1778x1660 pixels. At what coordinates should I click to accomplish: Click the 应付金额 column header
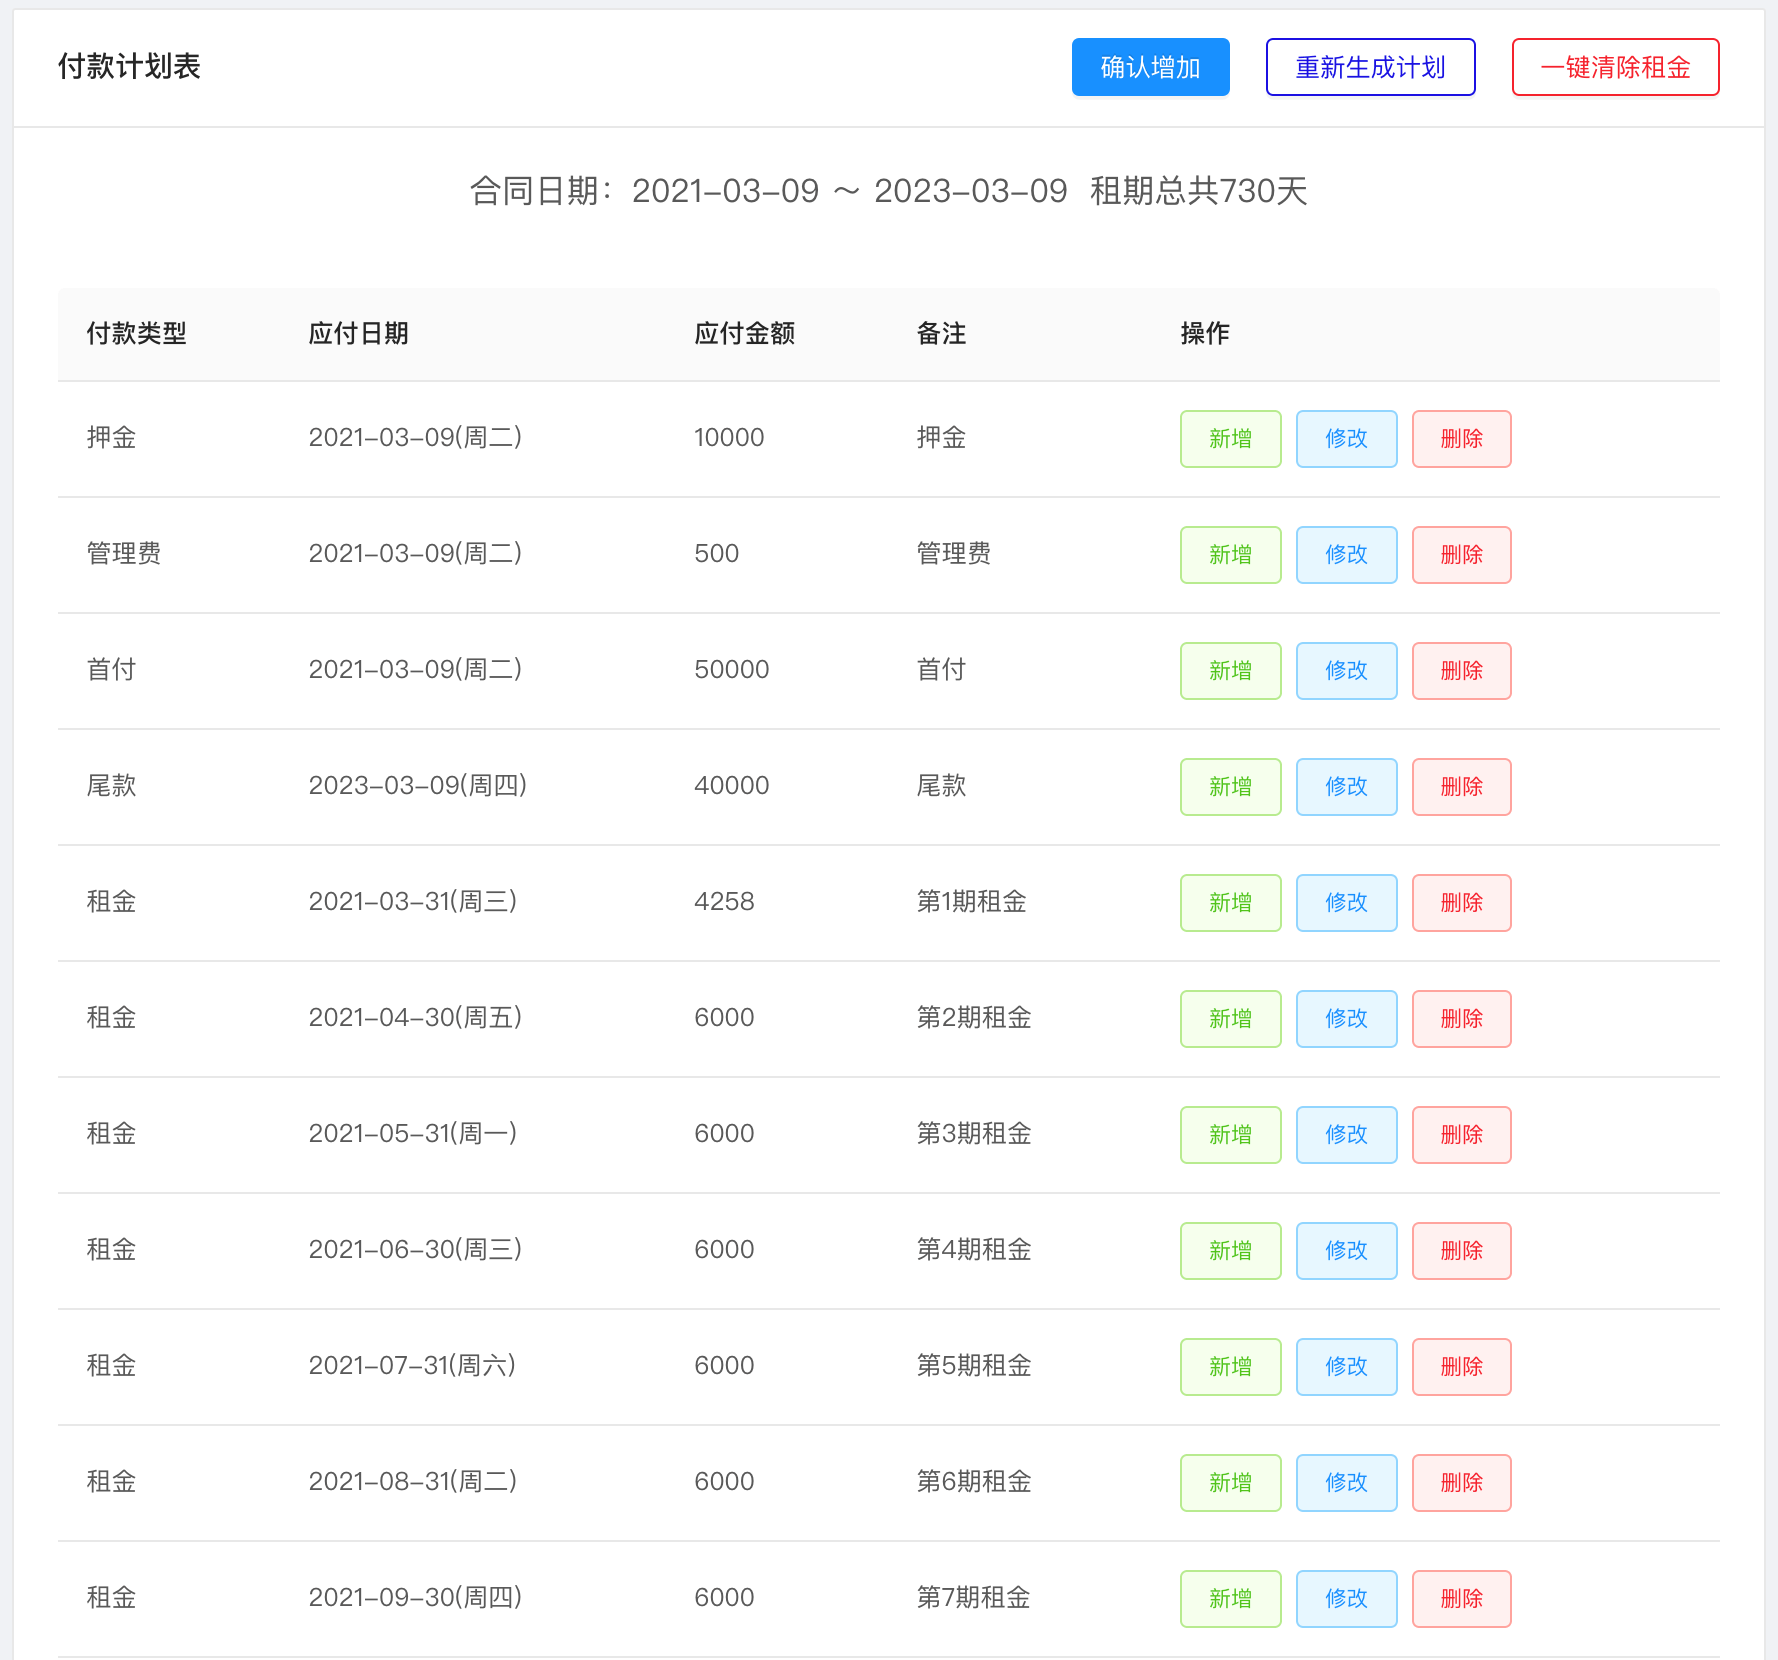coord(744,334)
